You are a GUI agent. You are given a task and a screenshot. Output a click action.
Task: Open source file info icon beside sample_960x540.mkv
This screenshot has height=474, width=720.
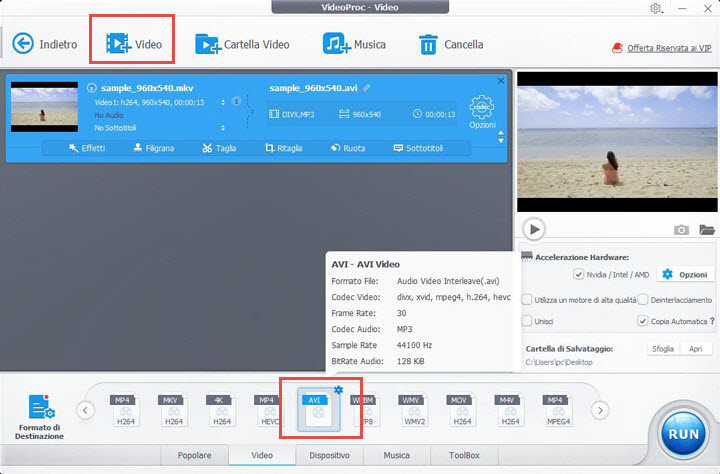(92, 88)
